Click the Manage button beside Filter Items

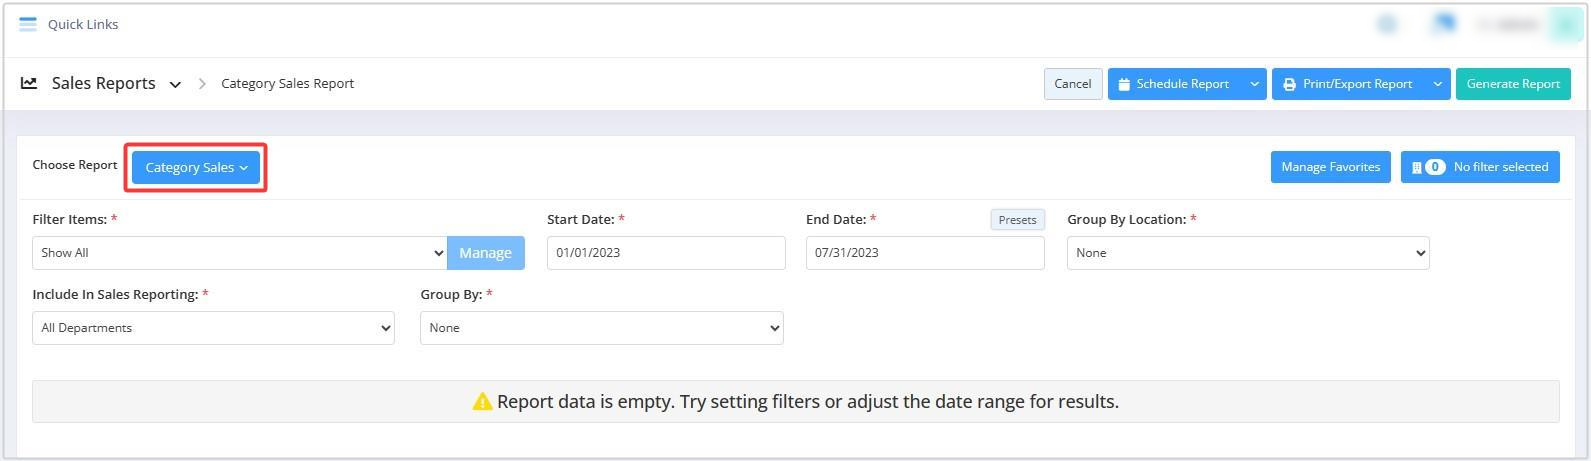tap(485, 253)
